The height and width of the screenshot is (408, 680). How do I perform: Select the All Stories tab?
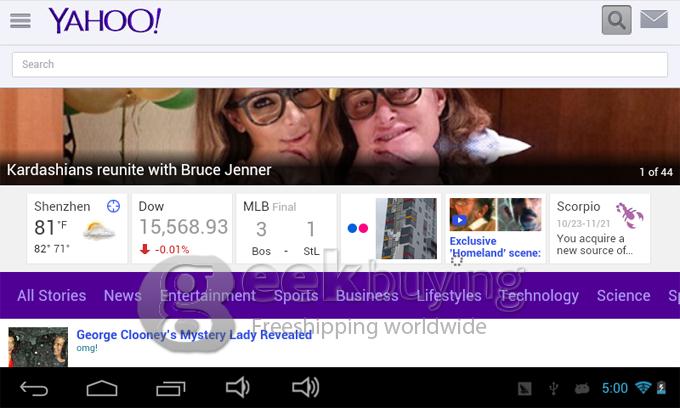[x=51, y=295]
